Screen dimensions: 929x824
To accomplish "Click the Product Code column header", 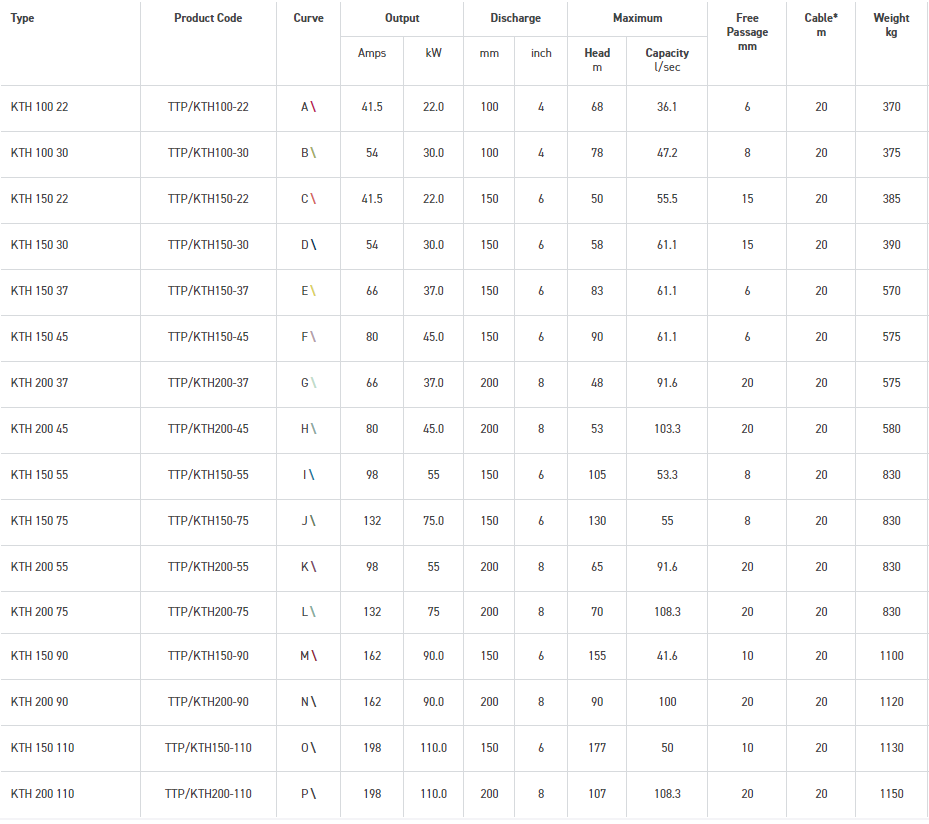I will (208, 18).
